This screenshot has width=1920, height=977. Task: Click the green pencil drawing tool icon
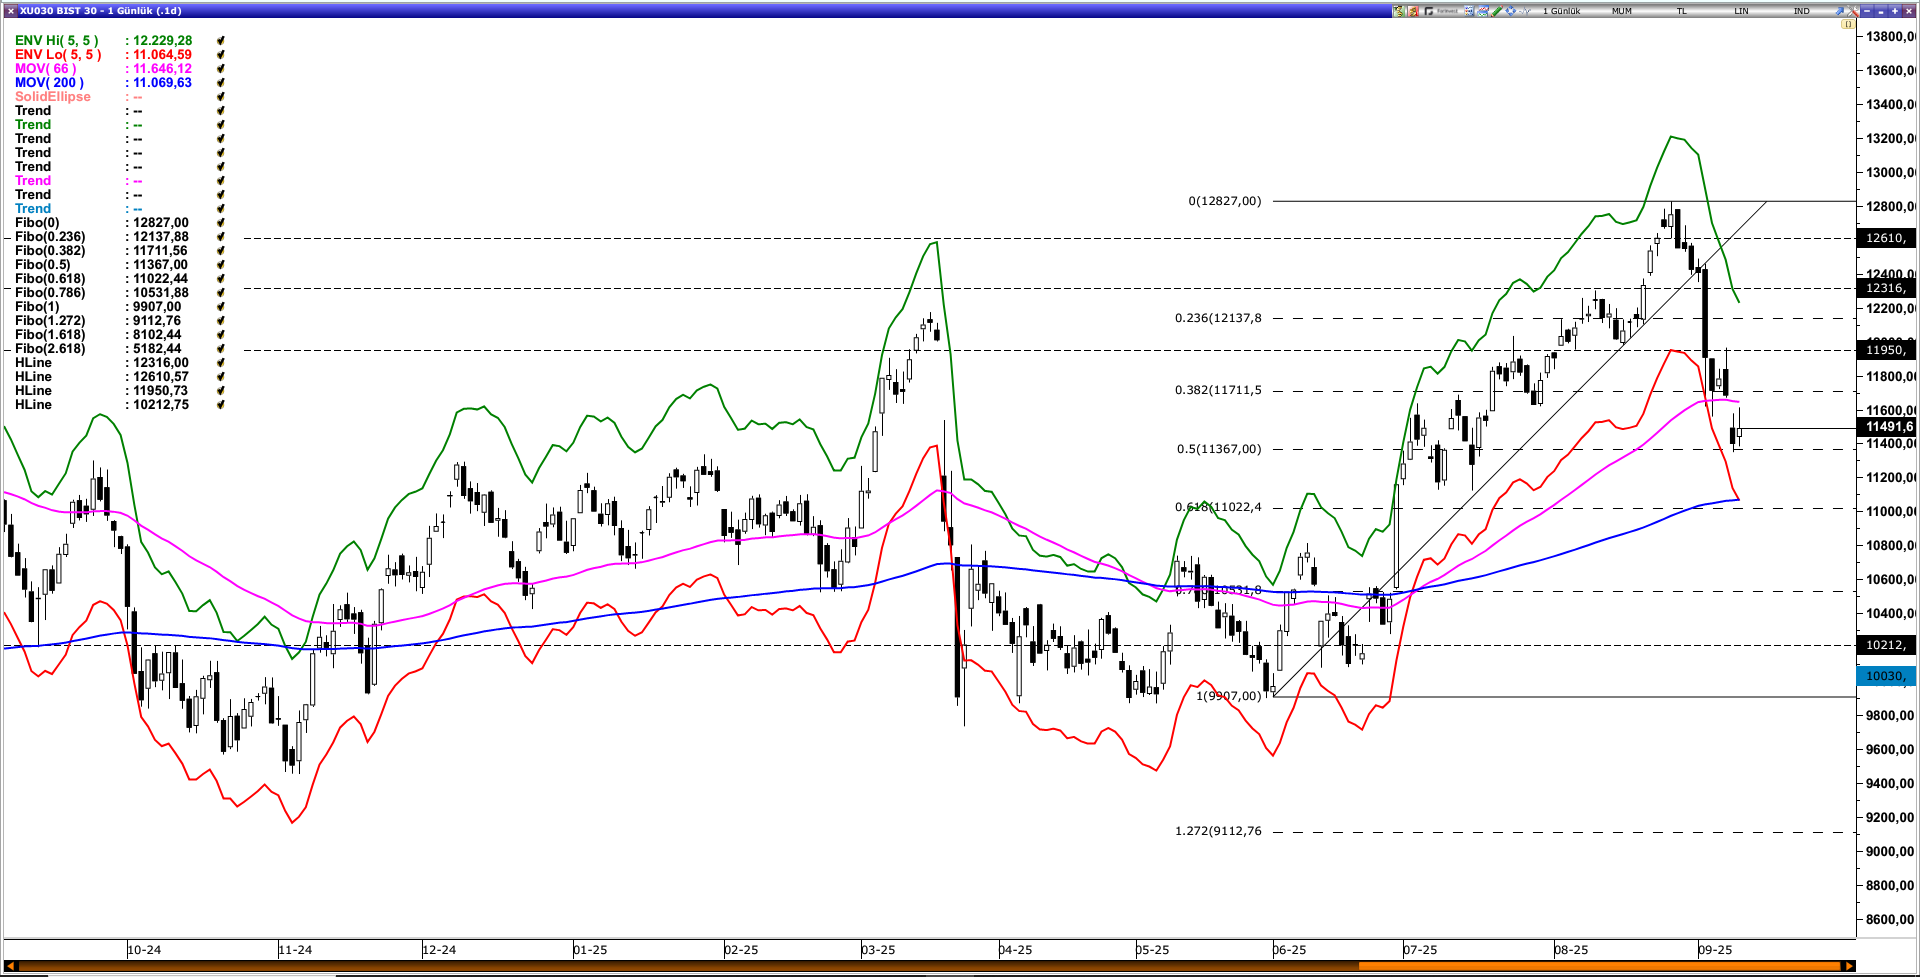pos(1497,11)
